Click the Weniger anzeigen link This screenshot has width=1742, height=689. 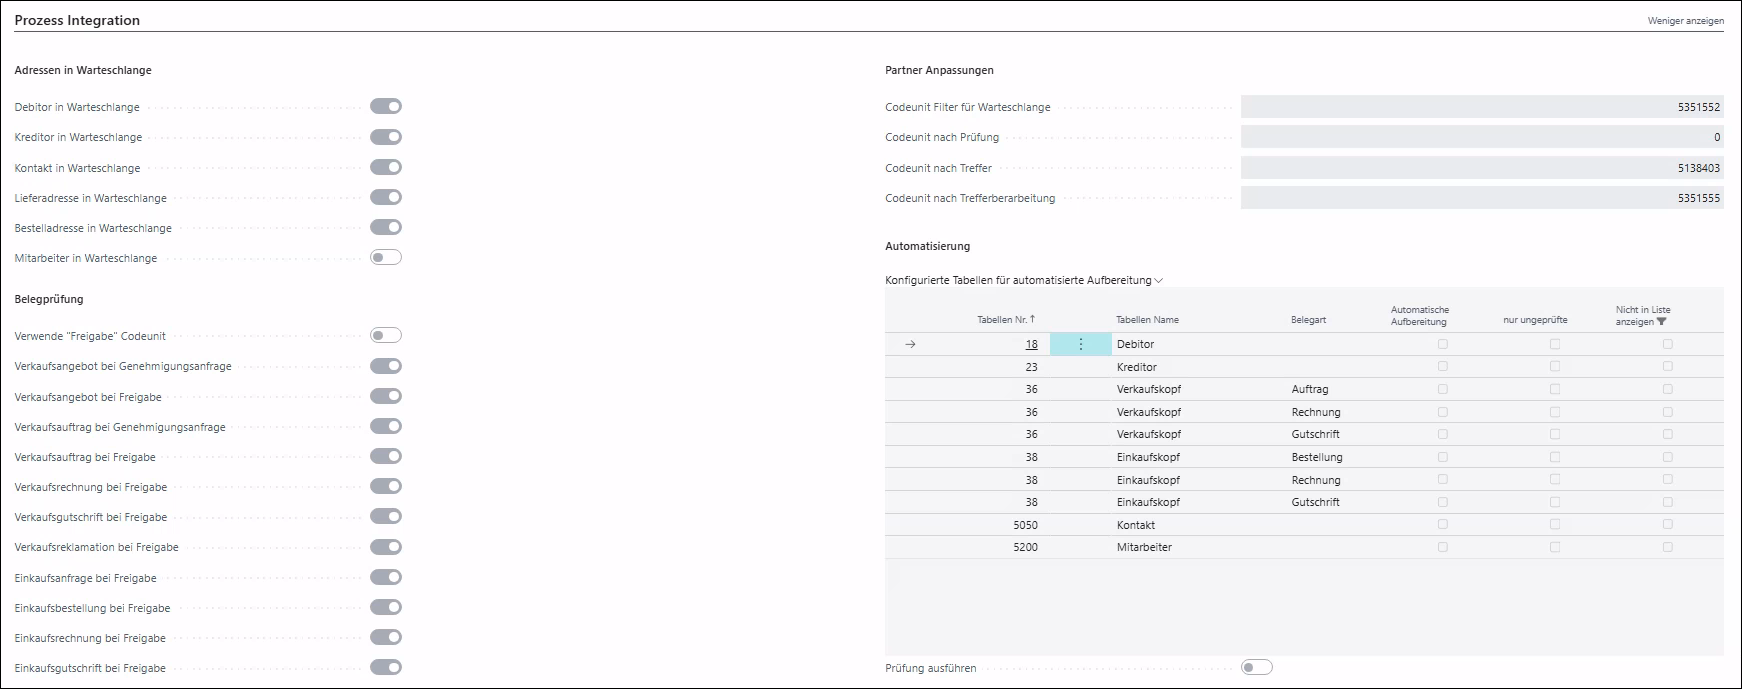click(x=1685, y=21)
